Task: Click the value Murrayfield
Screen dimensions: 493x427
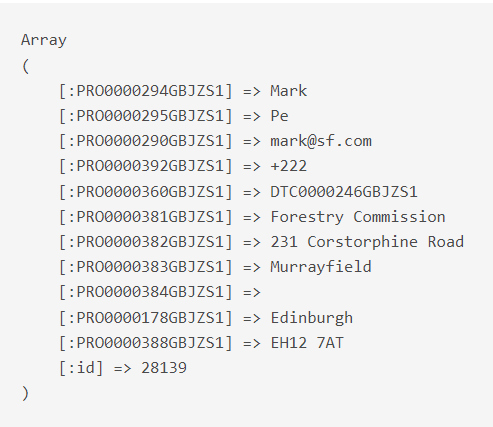Action: (321, 267)
